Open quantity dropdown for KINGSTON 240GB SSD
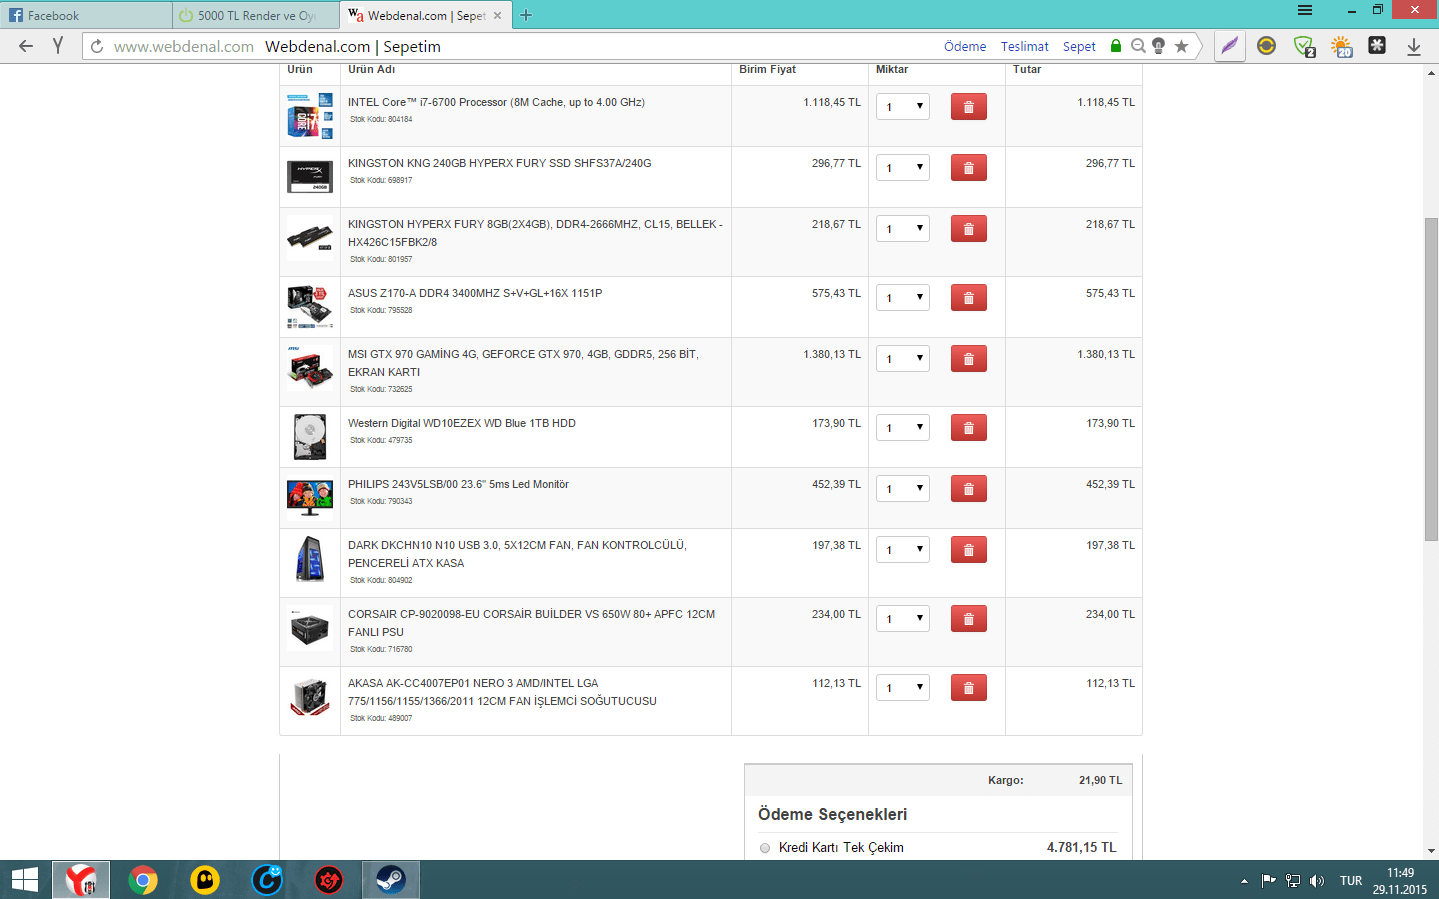This screenshot has width=1439, height=899. pos(903,168)
